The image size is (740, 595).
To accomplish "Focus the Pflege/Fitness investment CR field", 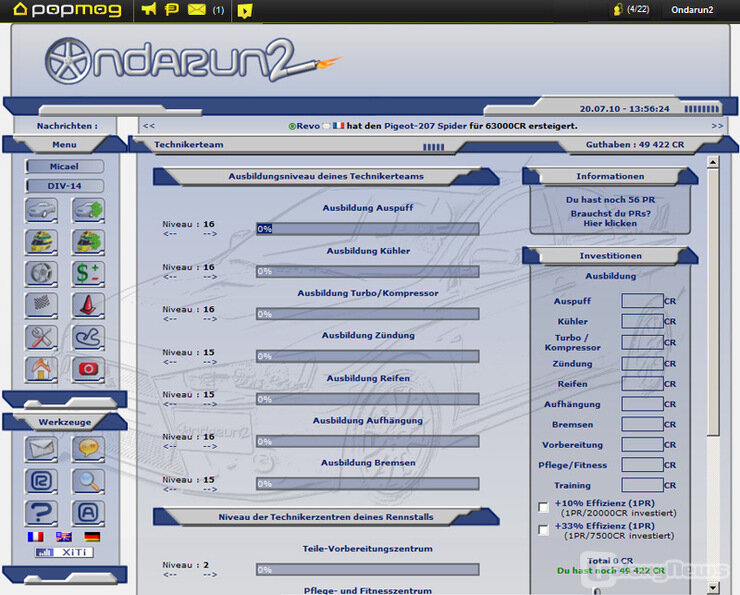I will pos(643,465).
